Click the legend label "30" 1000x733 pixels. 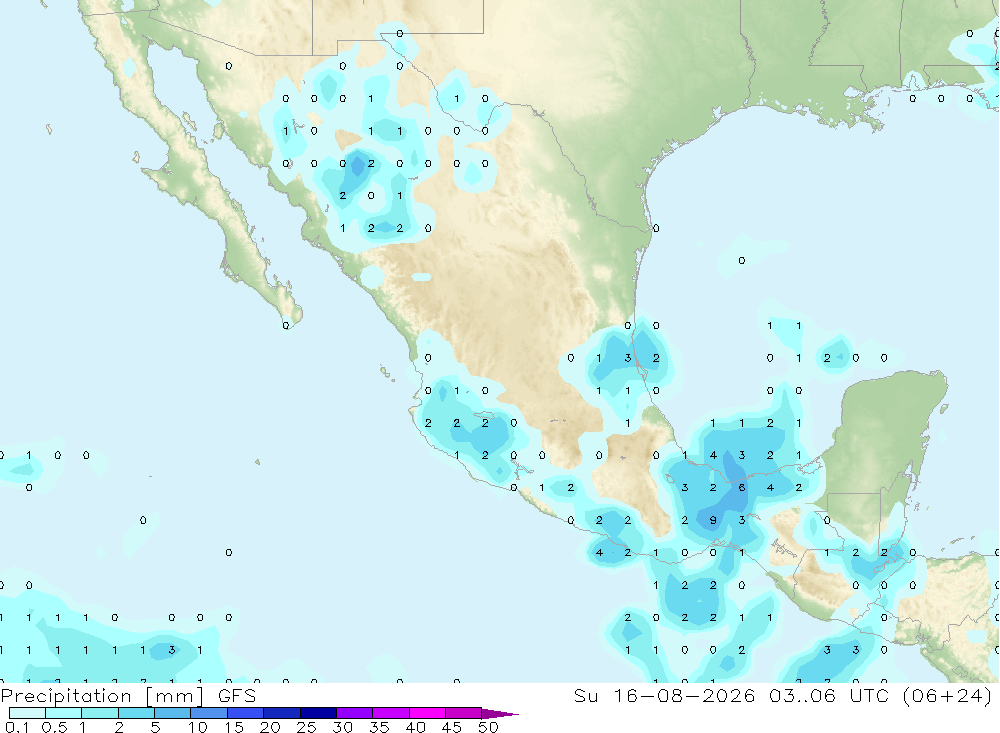click(x=342, y=727)
